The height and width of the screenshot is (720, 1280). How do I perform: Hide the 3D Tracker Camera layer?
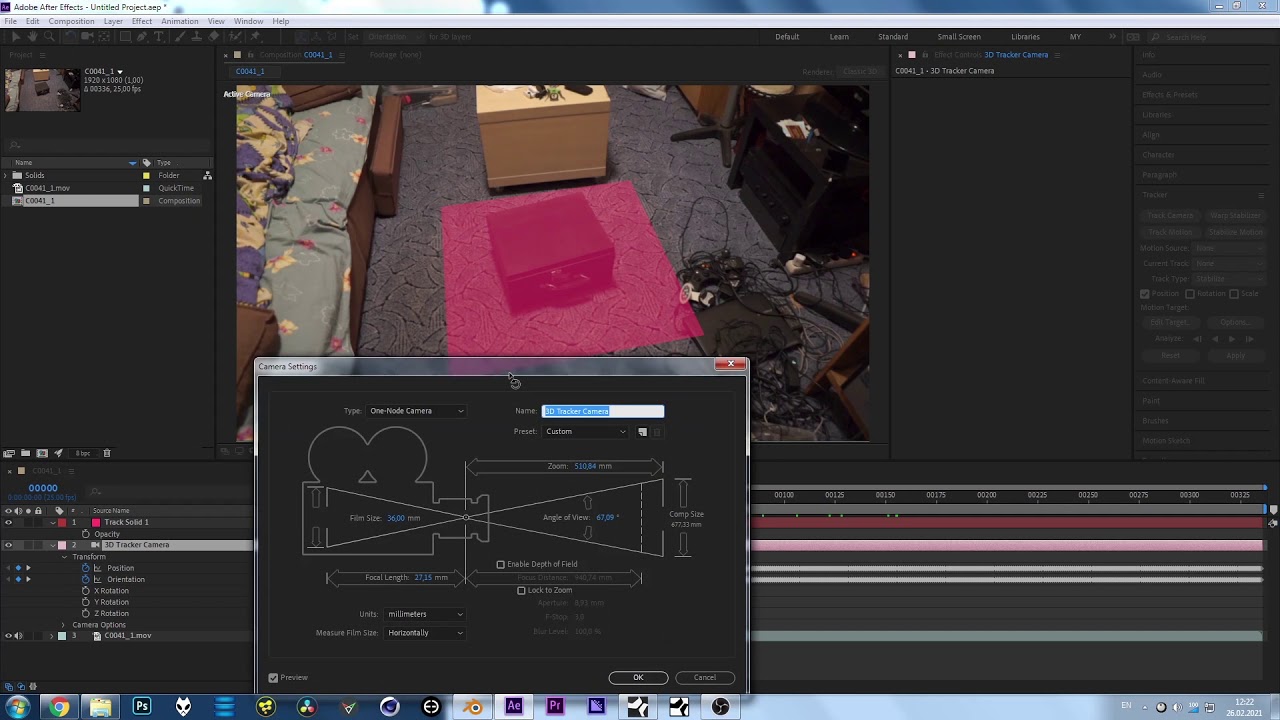[x=8, y=545]
